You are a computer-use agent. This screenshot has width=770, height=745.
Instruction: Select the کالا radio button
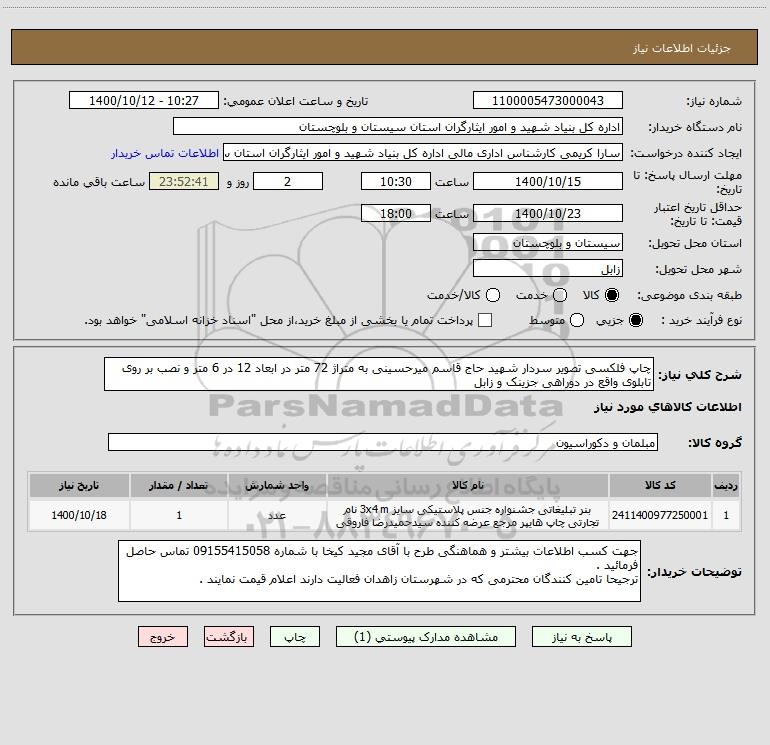click(x=612, y=295)
